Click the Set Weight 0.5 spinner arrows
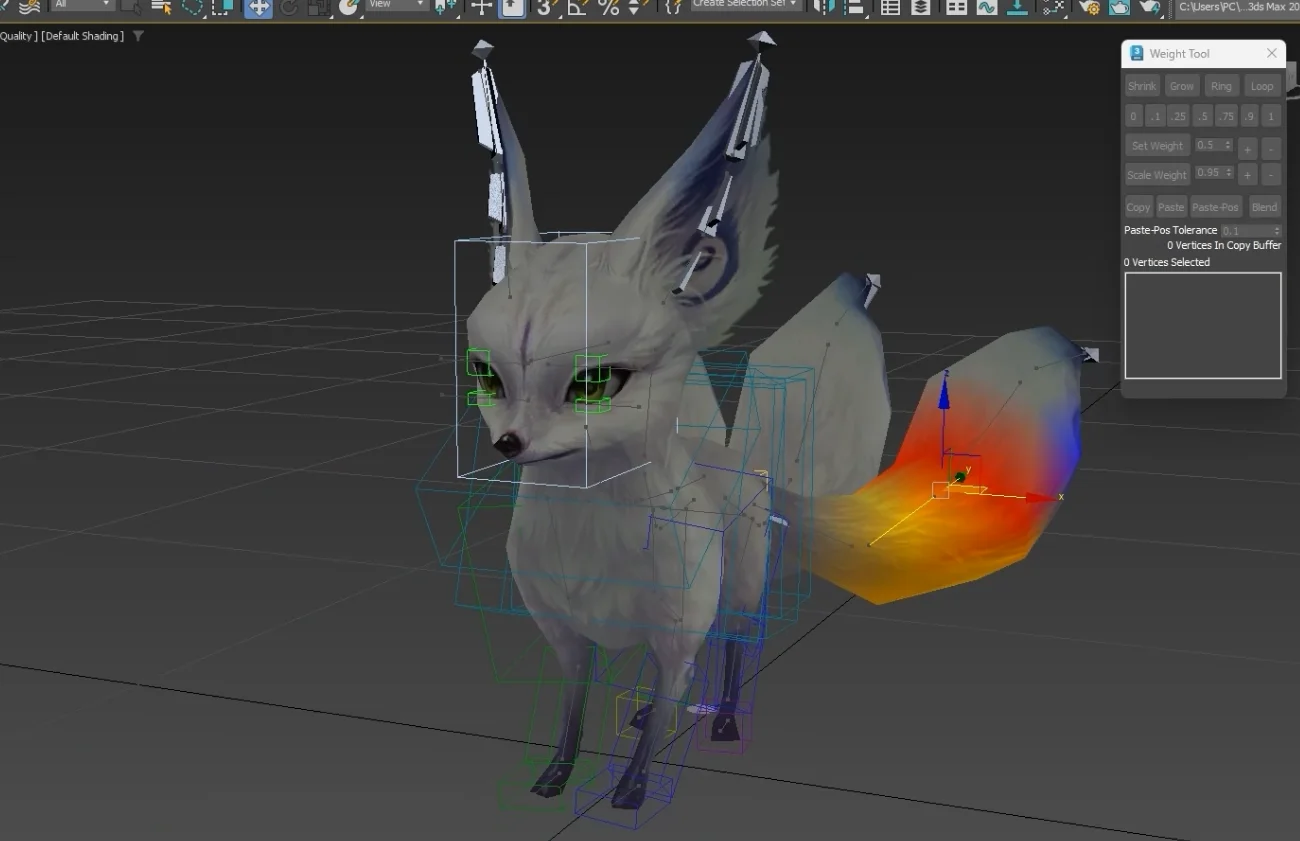Screen dimensions: 1300x841 pos(1228,145)
